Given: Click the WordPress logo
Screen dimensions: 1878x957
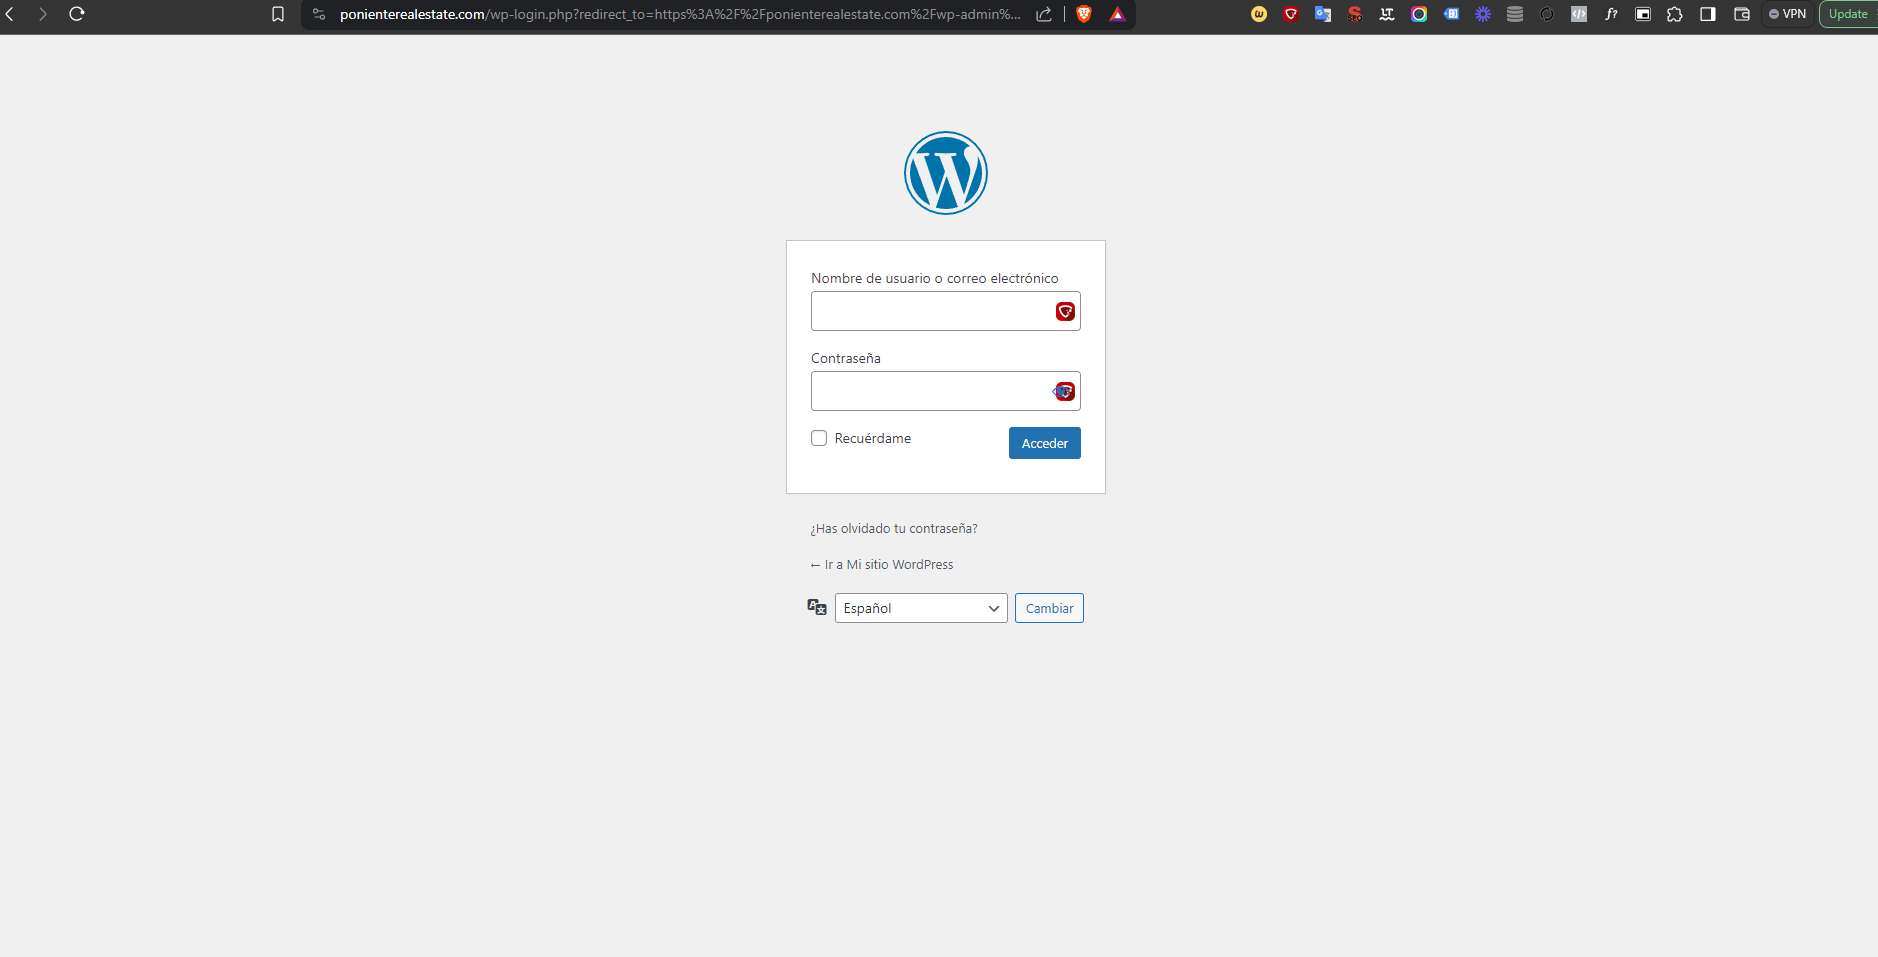Looking at the screenshot, I should pos(946,173).
